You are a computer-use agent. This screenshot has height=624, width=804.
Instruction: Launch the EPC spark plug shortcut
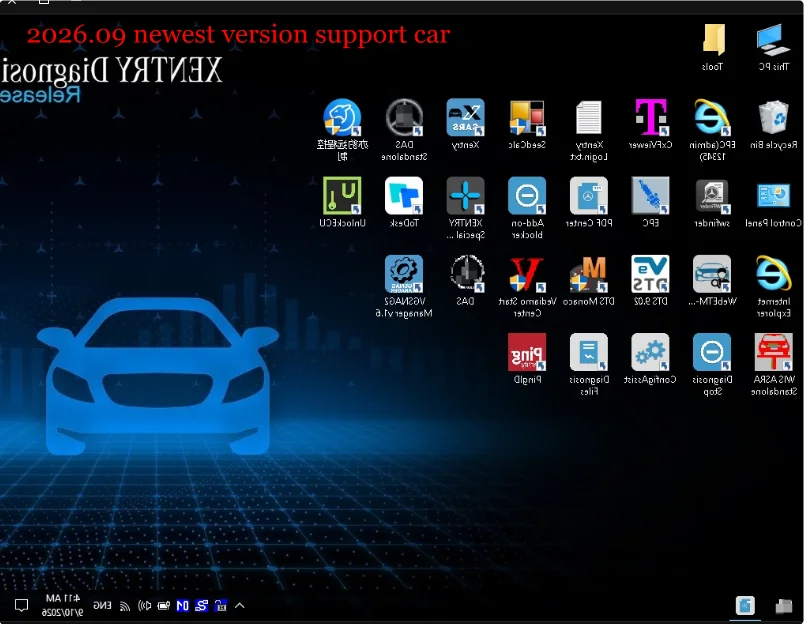tap(650, 203)
